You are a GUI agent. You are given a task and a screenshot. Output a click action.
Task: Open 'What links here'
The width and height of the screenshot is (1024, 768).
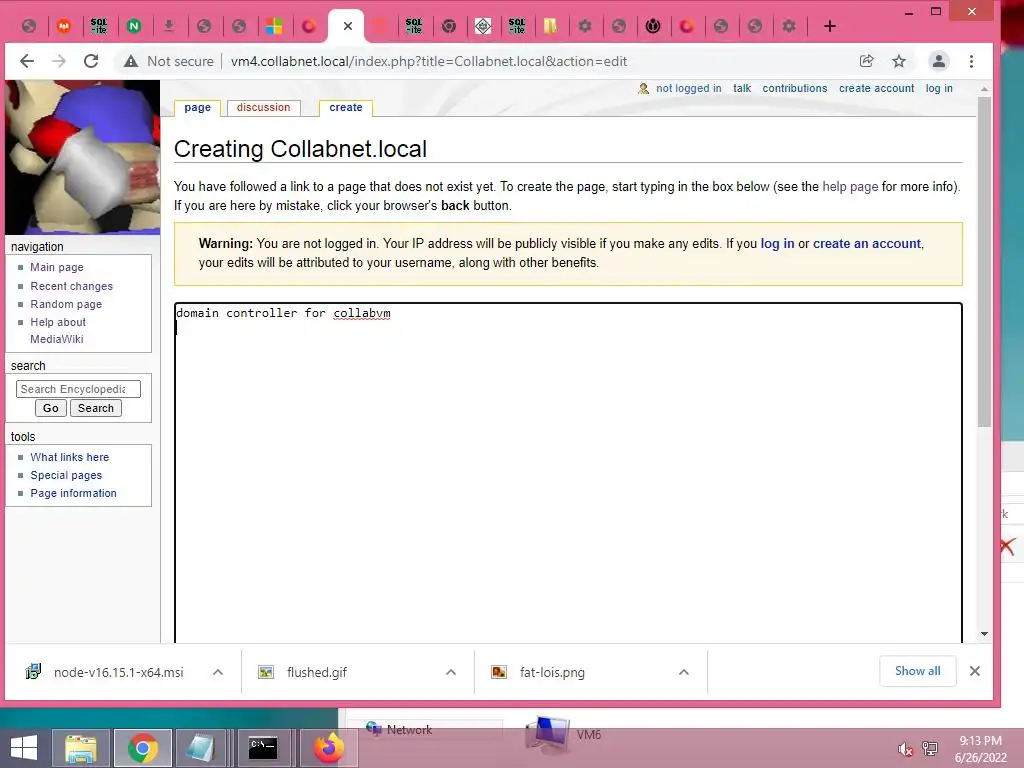(69, 457)
